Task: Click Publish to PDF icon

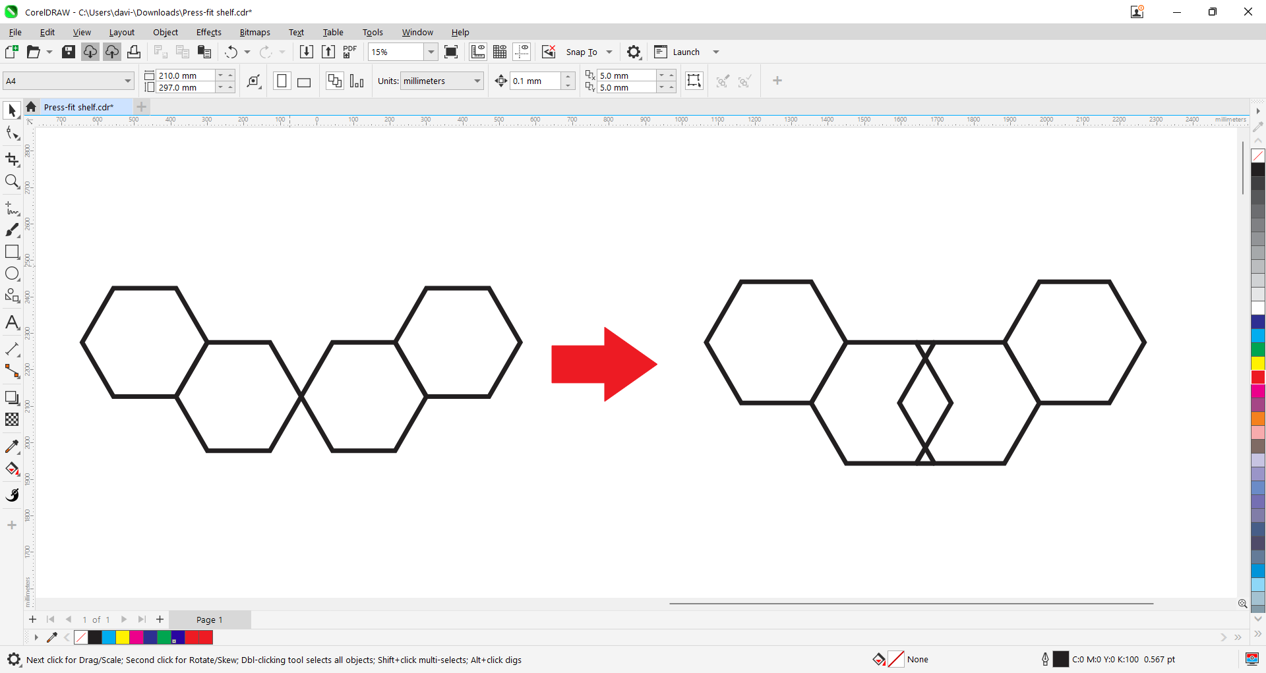Action: click(350, 52)
